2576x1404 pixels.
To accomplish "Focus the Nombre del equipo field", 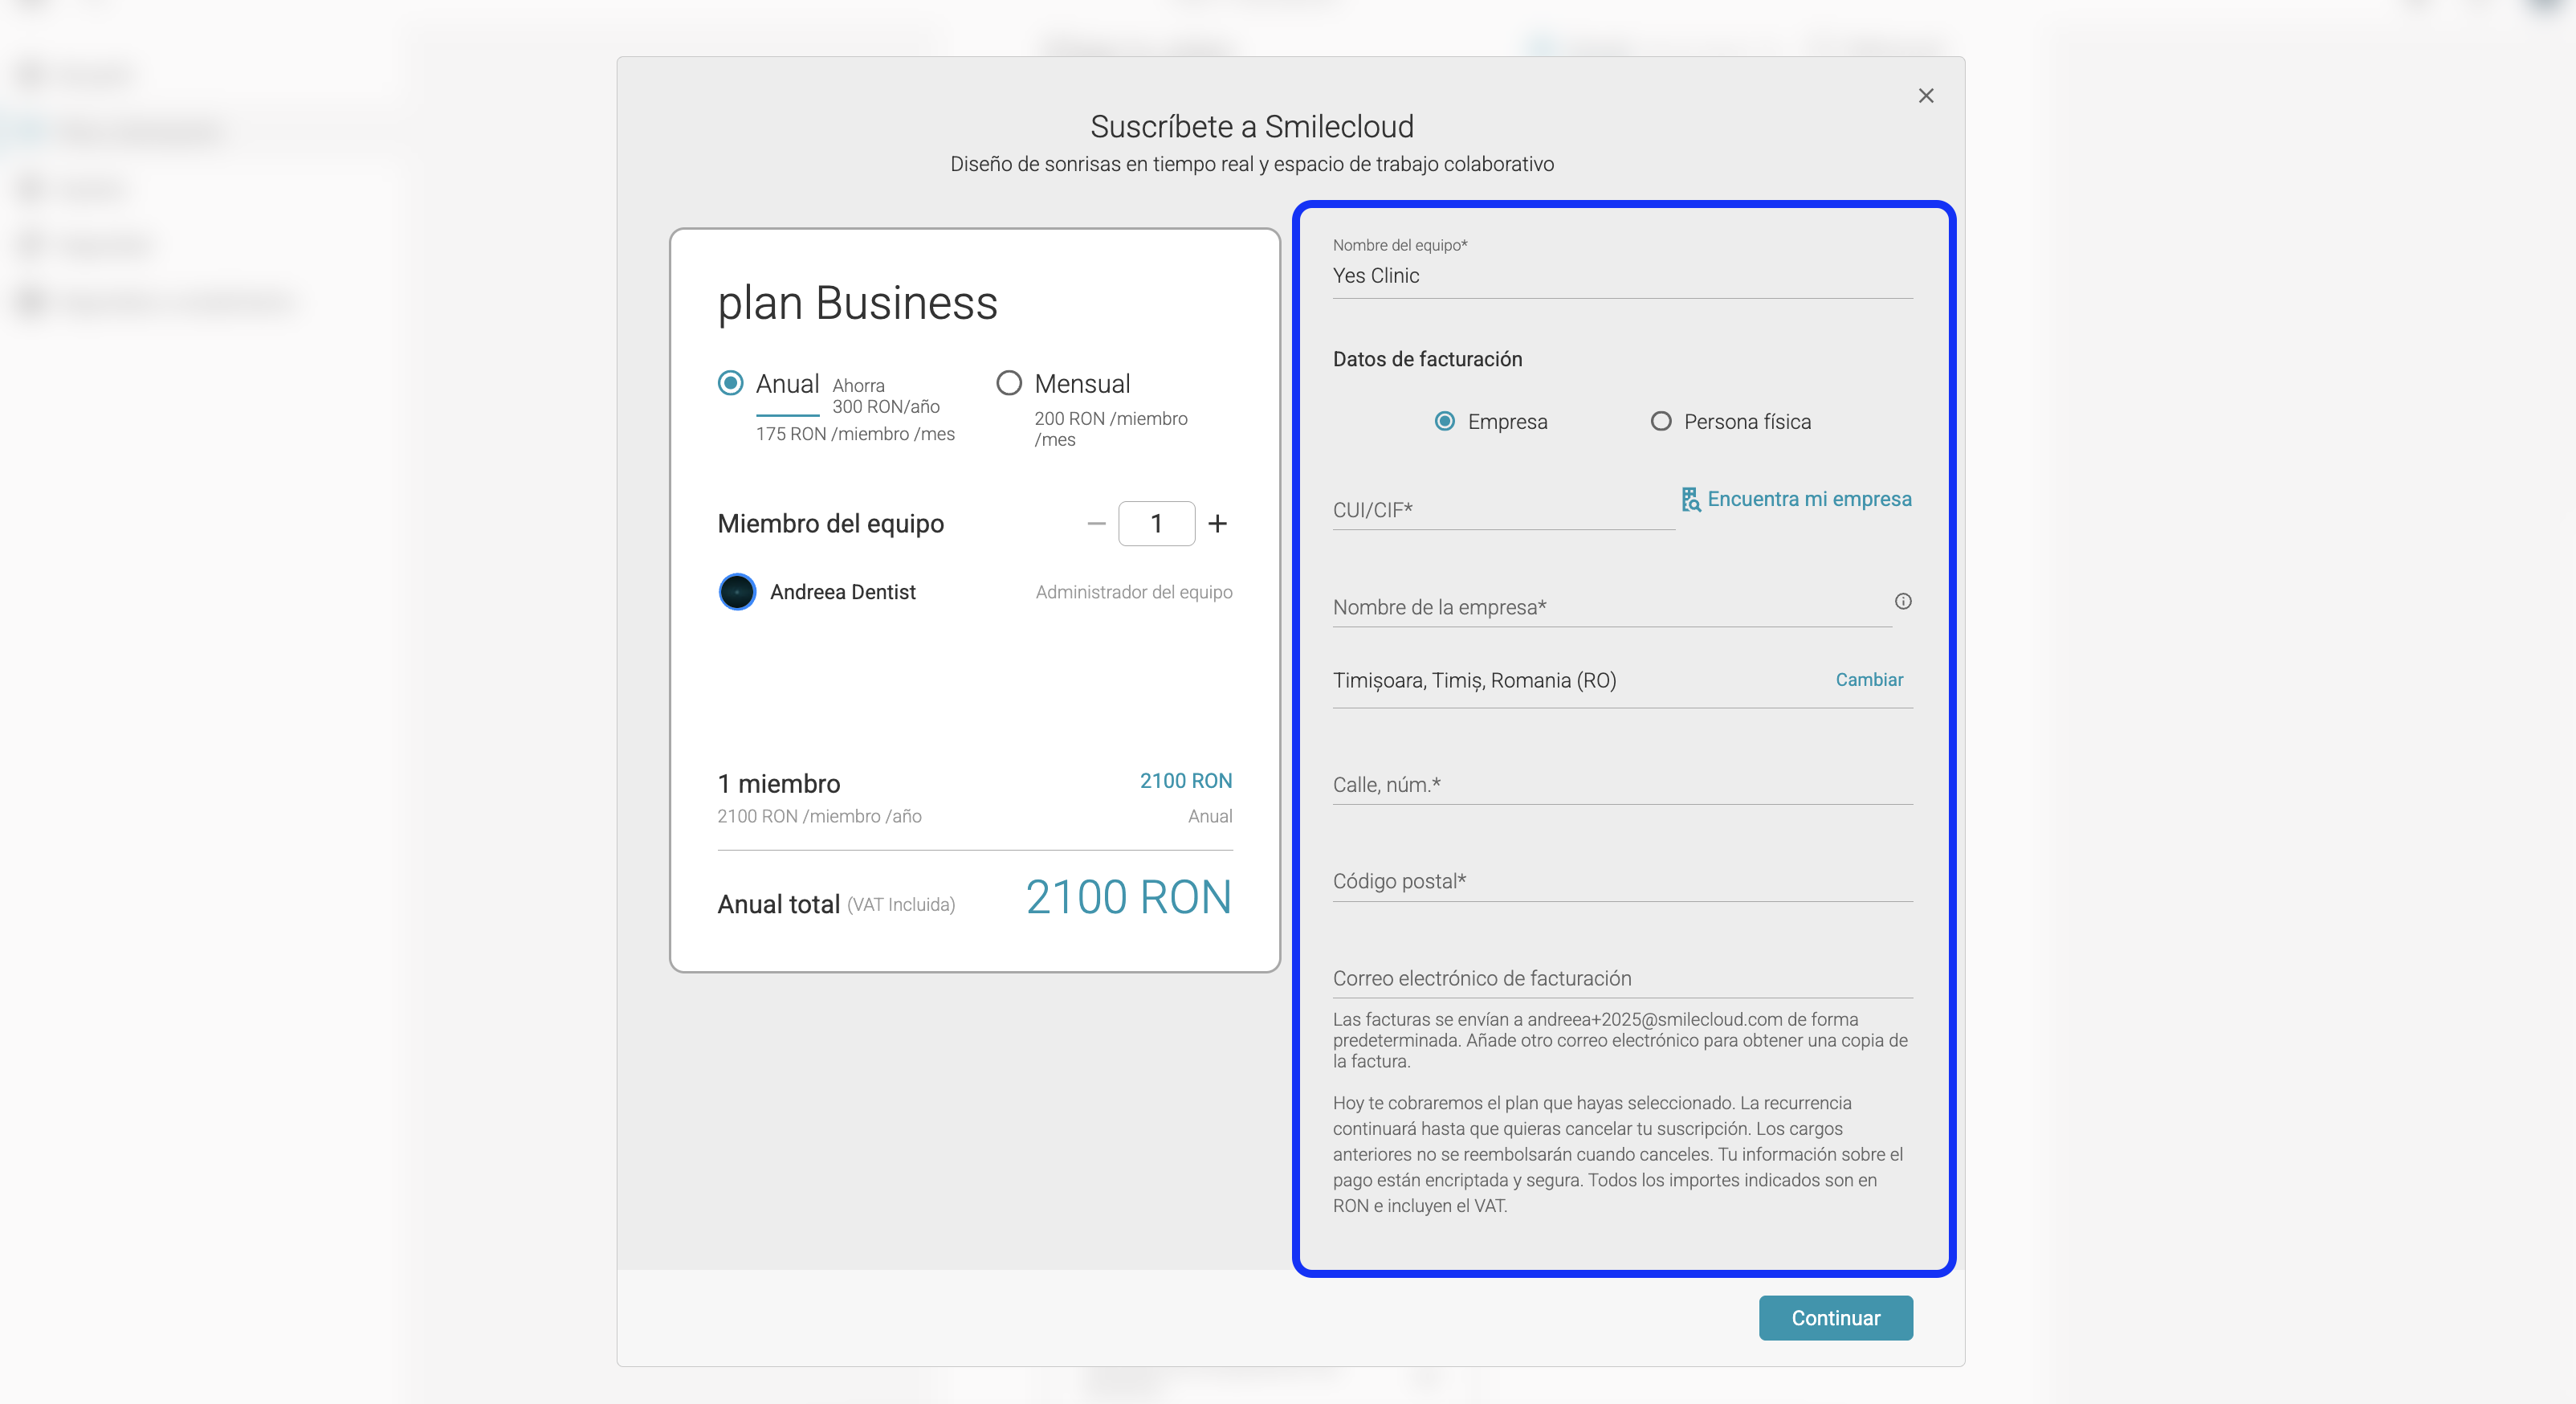I will pos(1620,276).
